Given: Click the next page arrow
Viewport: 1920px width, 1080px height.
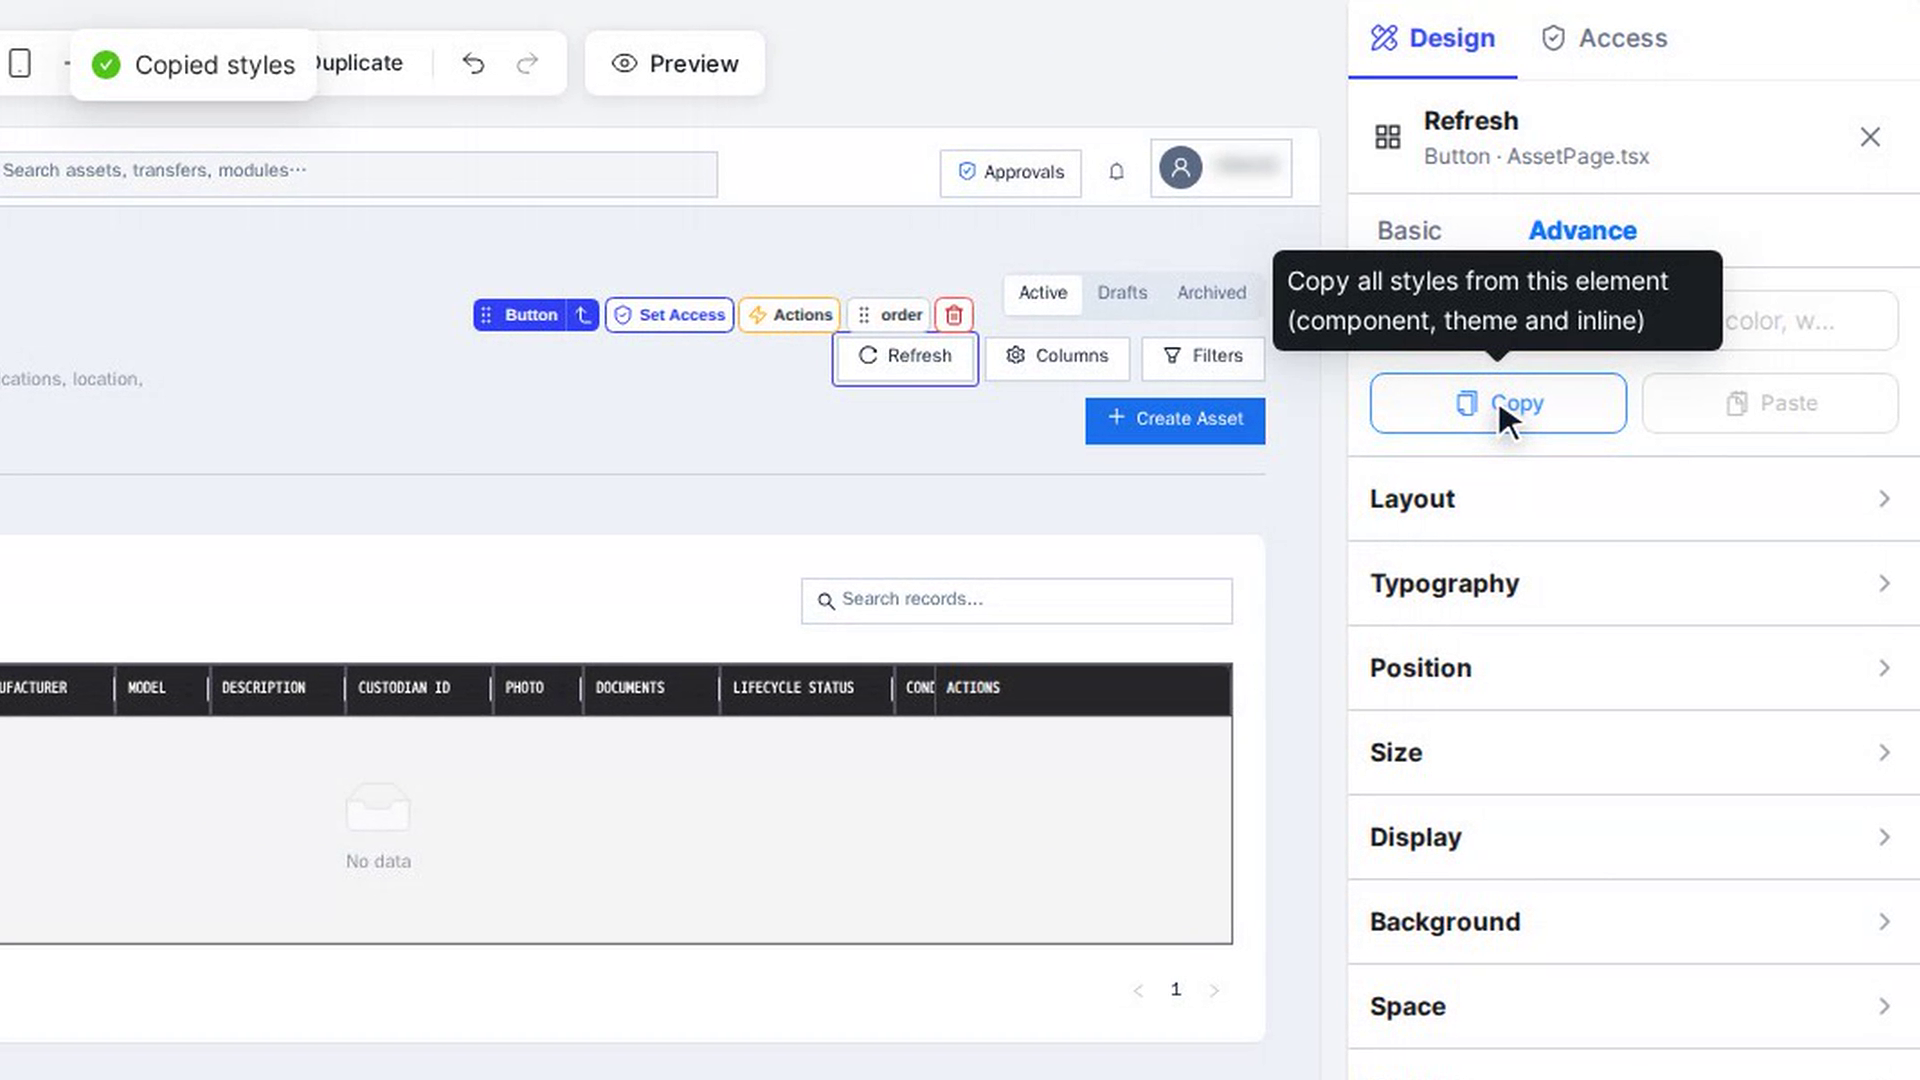Looking at the screenshot, I should (x=1214, y=990).
